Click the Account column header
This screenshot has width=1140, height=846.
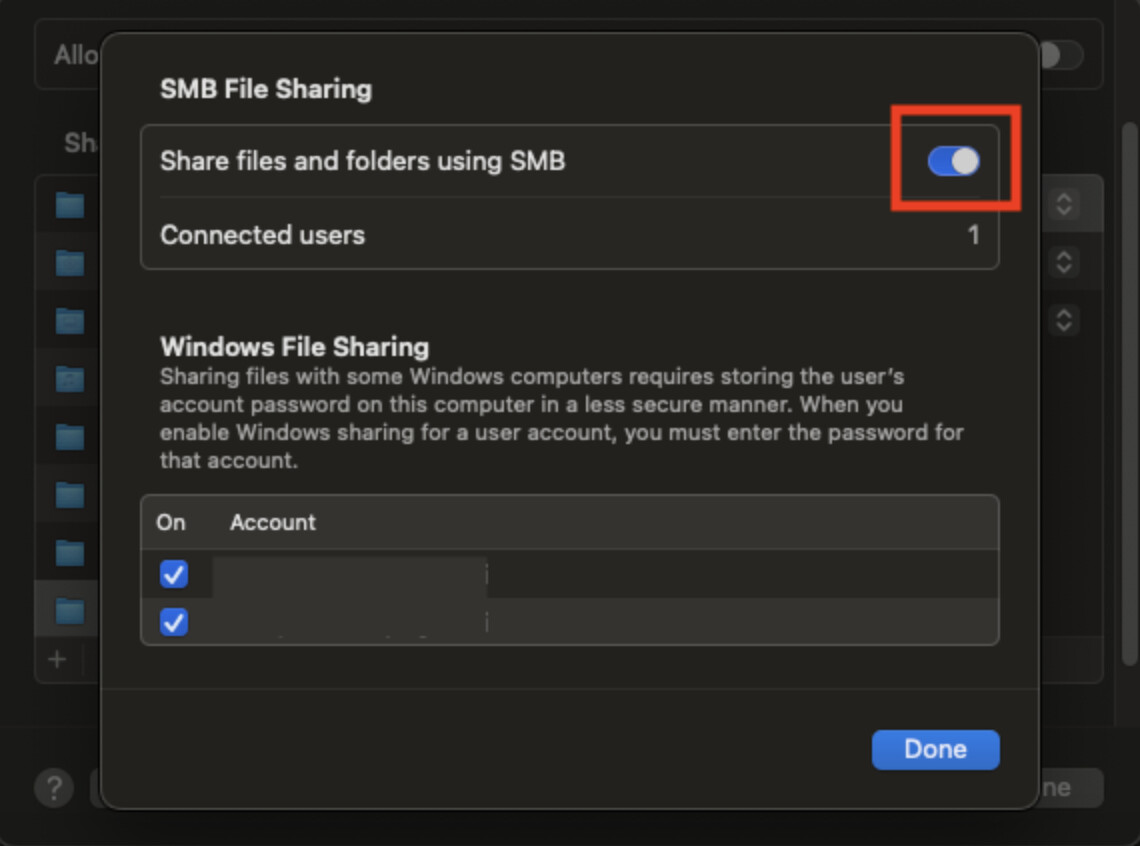tap(273, 522)
